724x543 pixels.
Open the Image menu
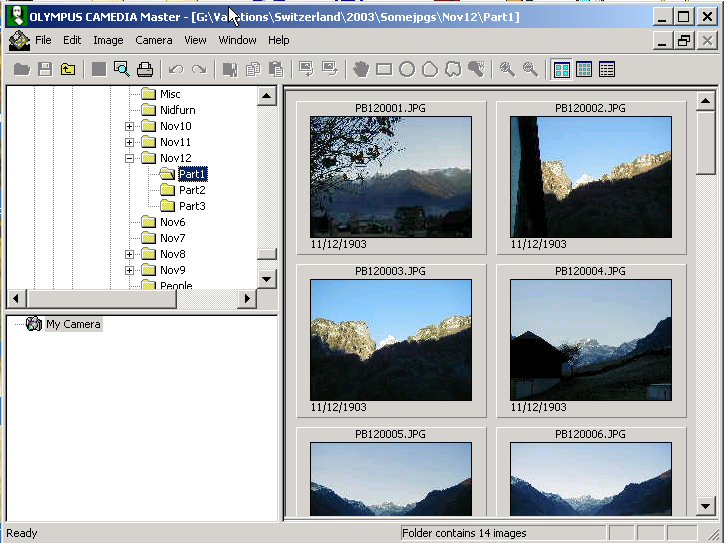click(108, 40)
